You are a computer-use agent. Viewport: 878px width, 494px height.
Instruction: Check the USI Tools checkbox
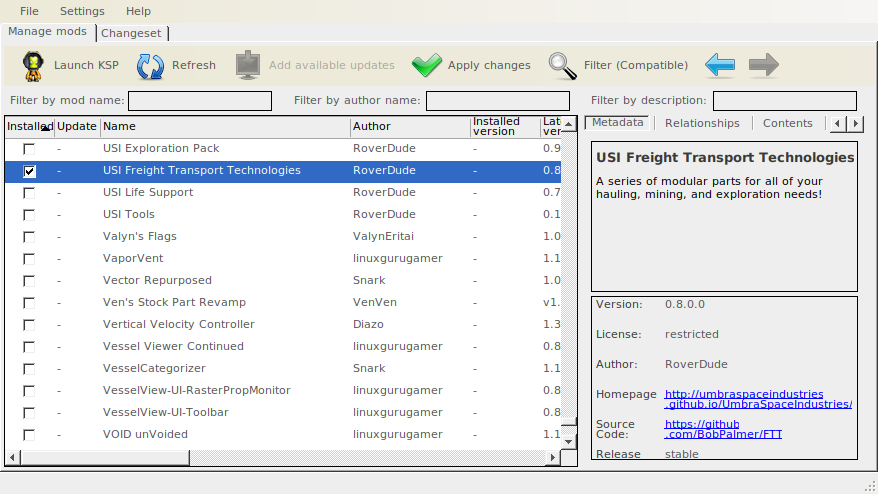[x=29, y=215]
